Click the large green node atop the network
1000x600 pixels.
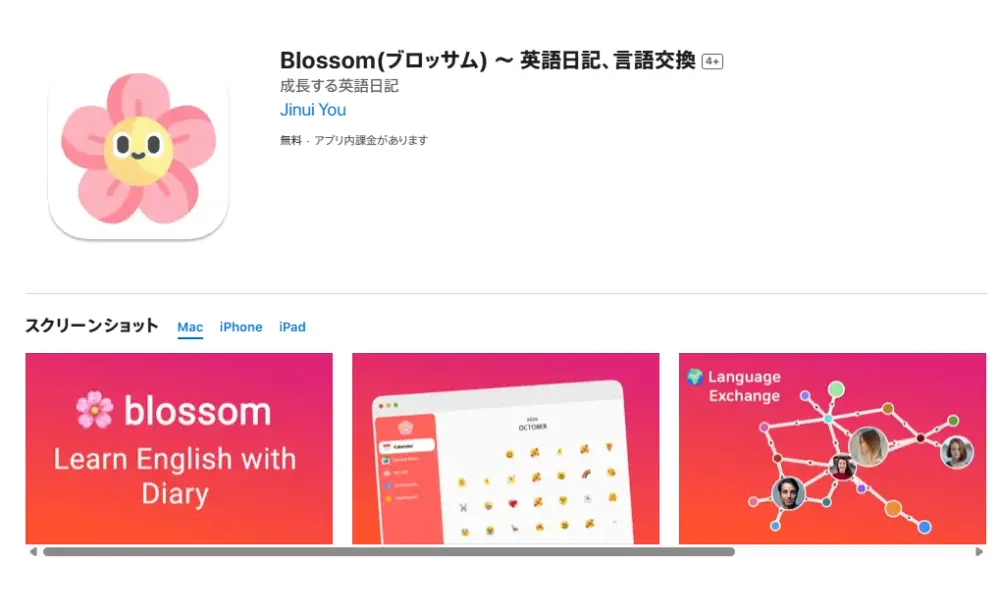836,389
